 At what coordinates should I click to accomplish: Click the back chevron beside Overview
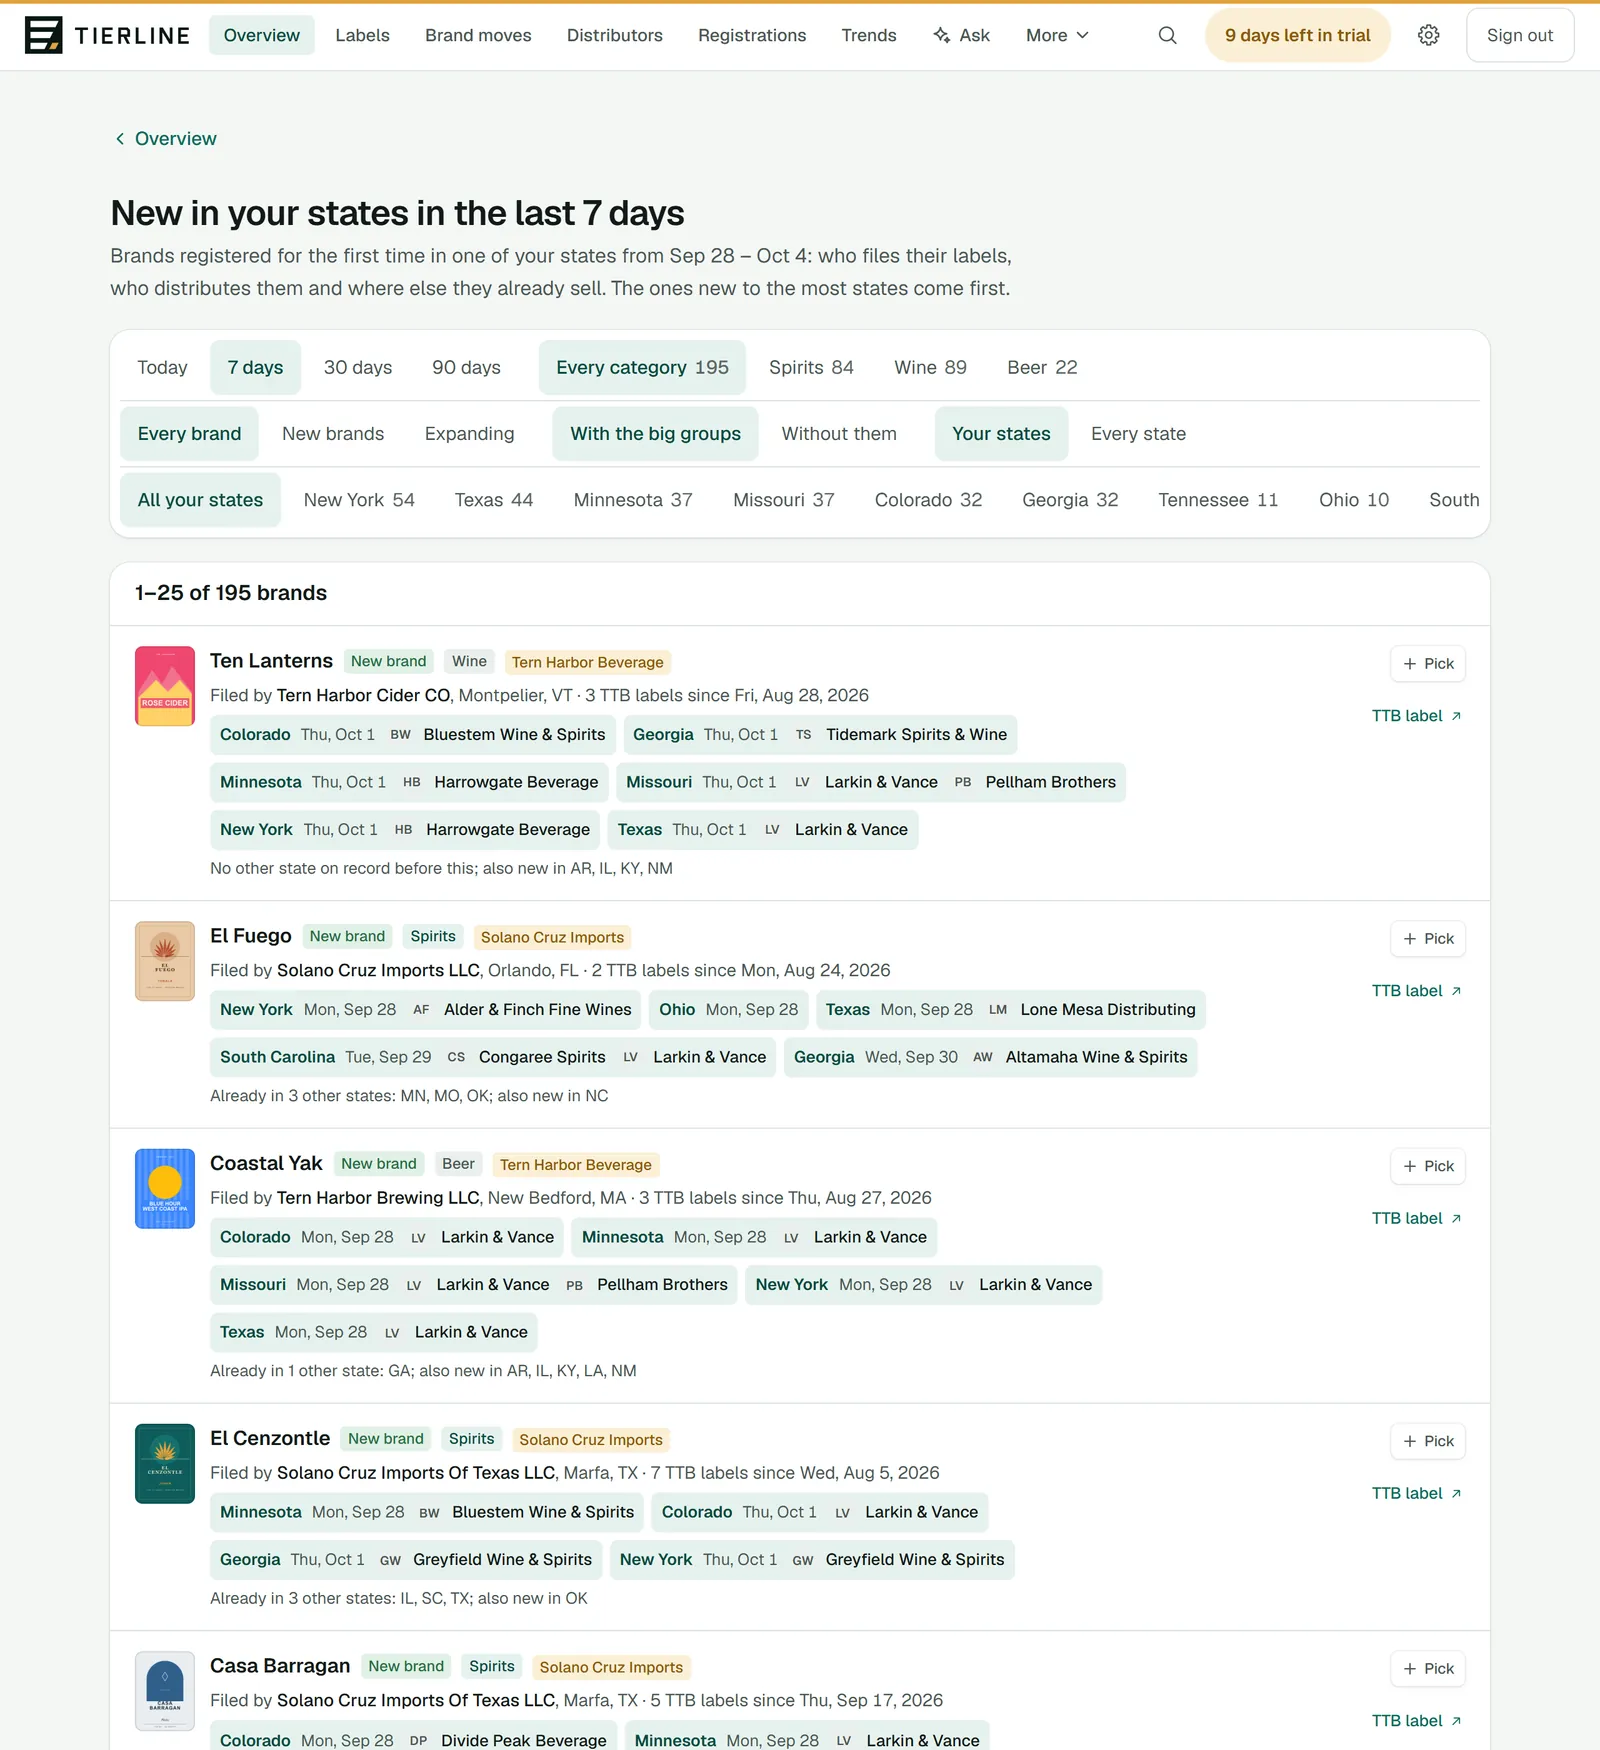[120, 139]
